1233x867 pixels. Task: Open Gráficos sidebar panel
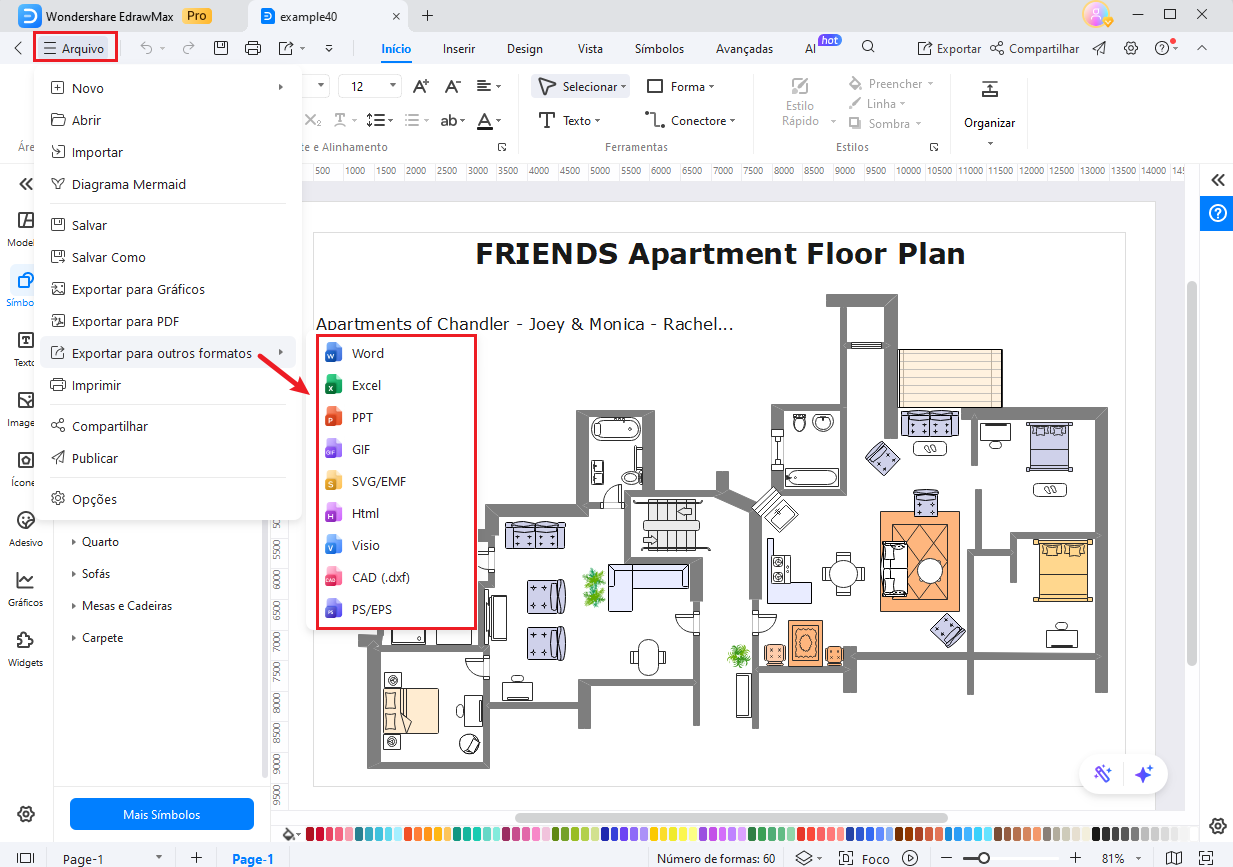coord(26,589)
